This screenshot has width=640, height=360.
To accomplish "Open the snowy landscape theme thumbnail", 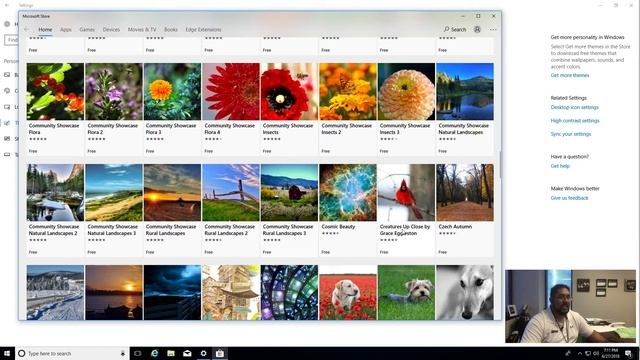I will coord(55,292).
